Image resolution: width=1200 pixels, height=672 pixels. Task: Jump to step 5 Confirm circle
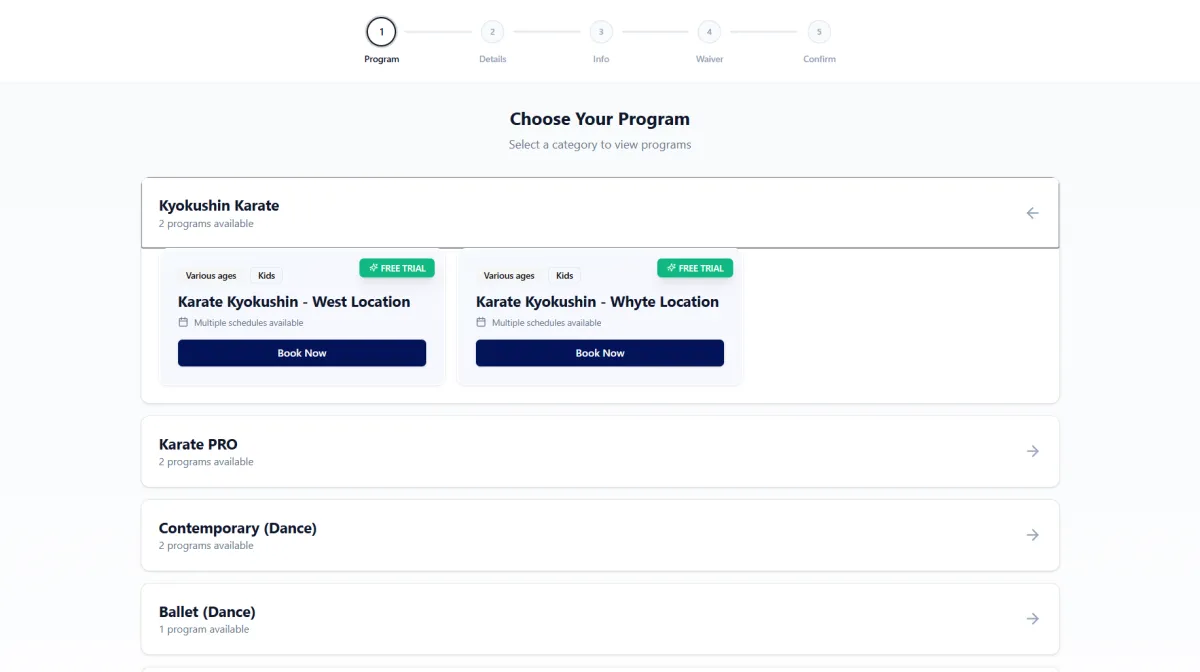[x=819, y=32]
